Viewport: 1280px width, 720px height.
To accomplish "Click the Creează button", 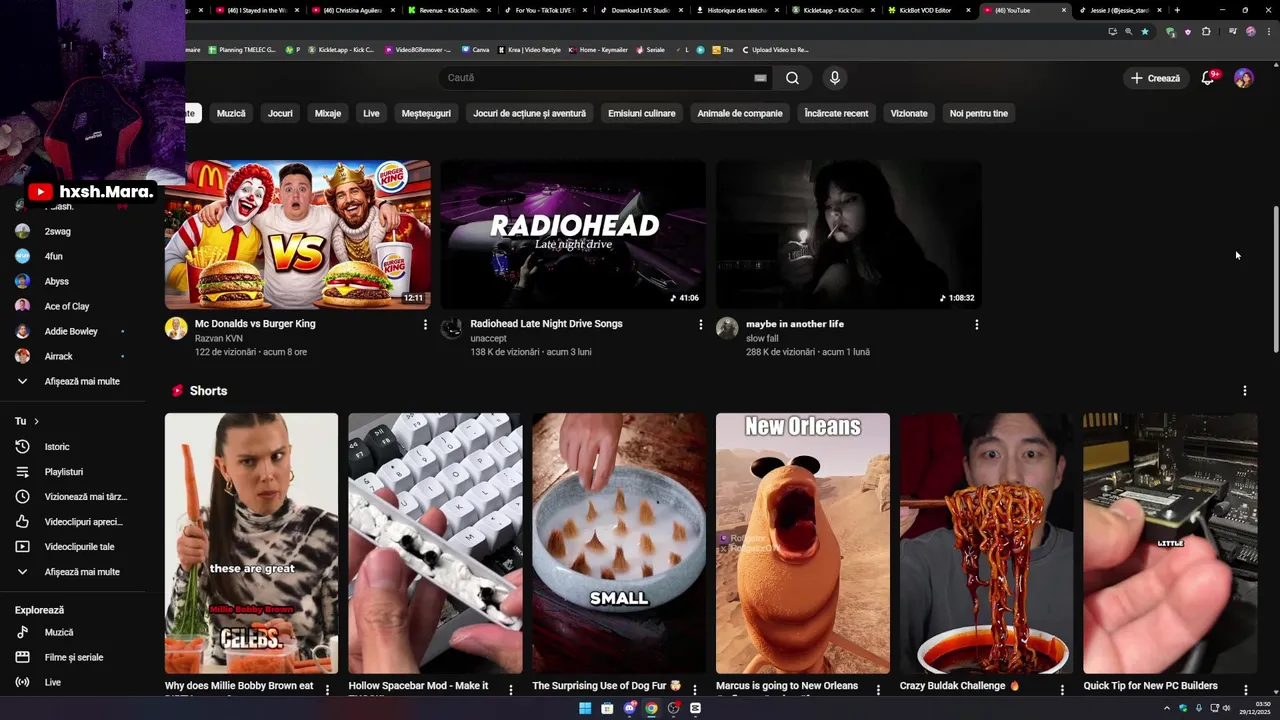I will pyautogui.click(x=1156, y=78).
